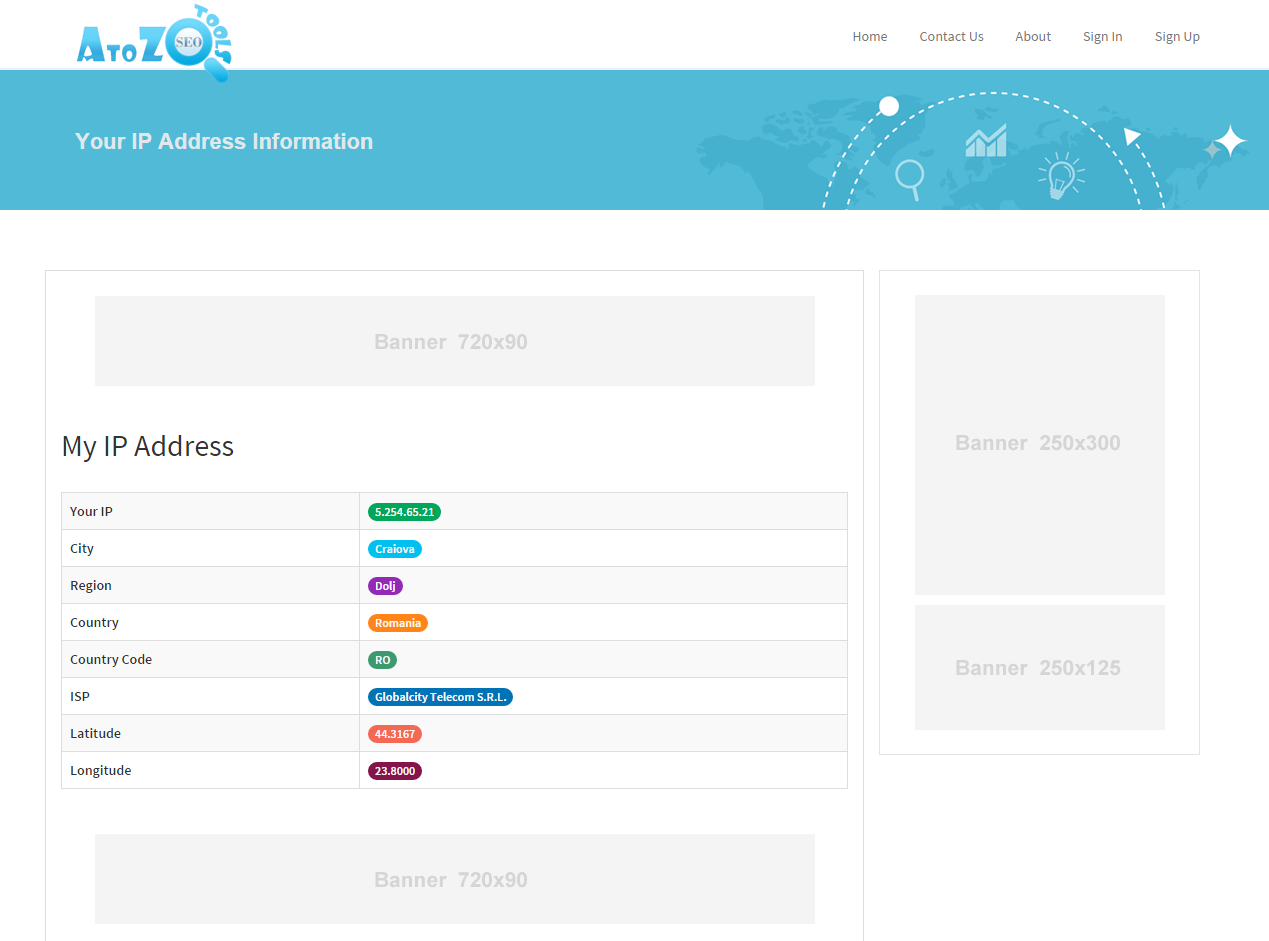Select the Globalcity Telecom S.R.L. ISP badge
Viewport: 1269px width, 941px height.
pyautogui.click(x=440, y=696)
